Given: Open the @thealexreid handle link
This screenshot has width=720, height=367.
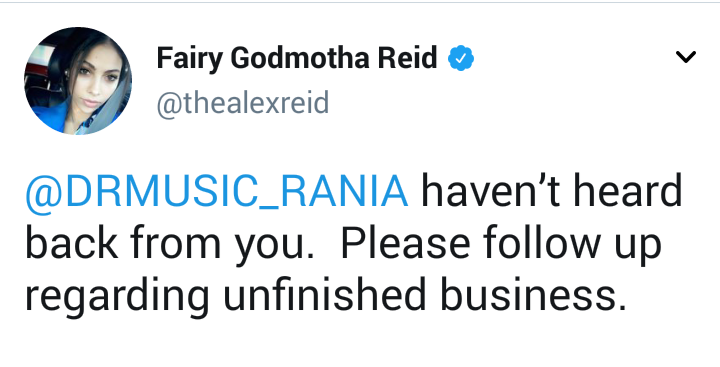Looking at the screenshot, I should 243,103.
